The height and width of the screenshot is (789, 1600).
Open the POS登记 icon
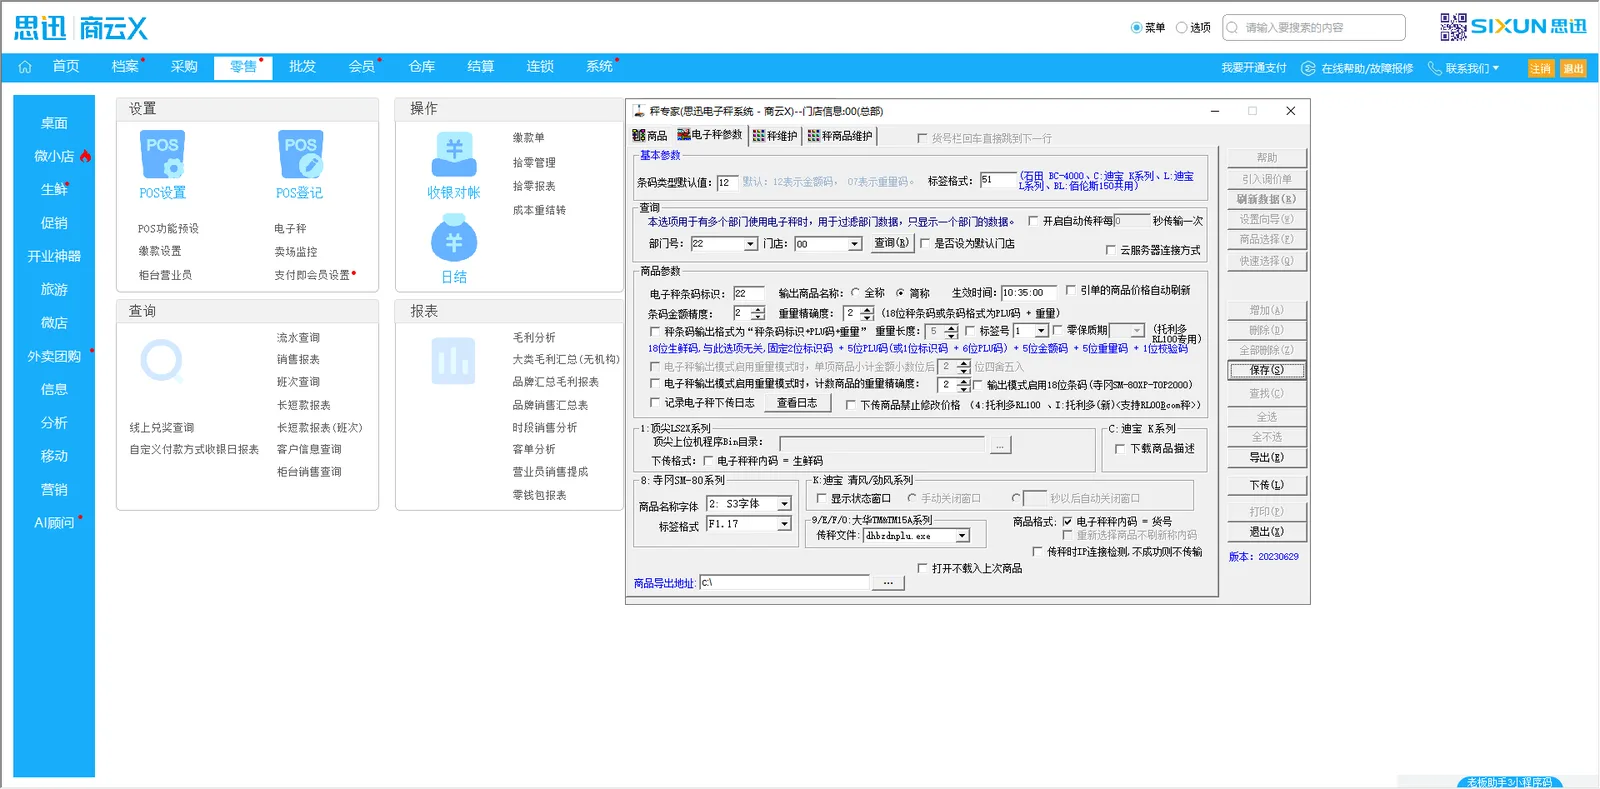click(x=300, y=155)
